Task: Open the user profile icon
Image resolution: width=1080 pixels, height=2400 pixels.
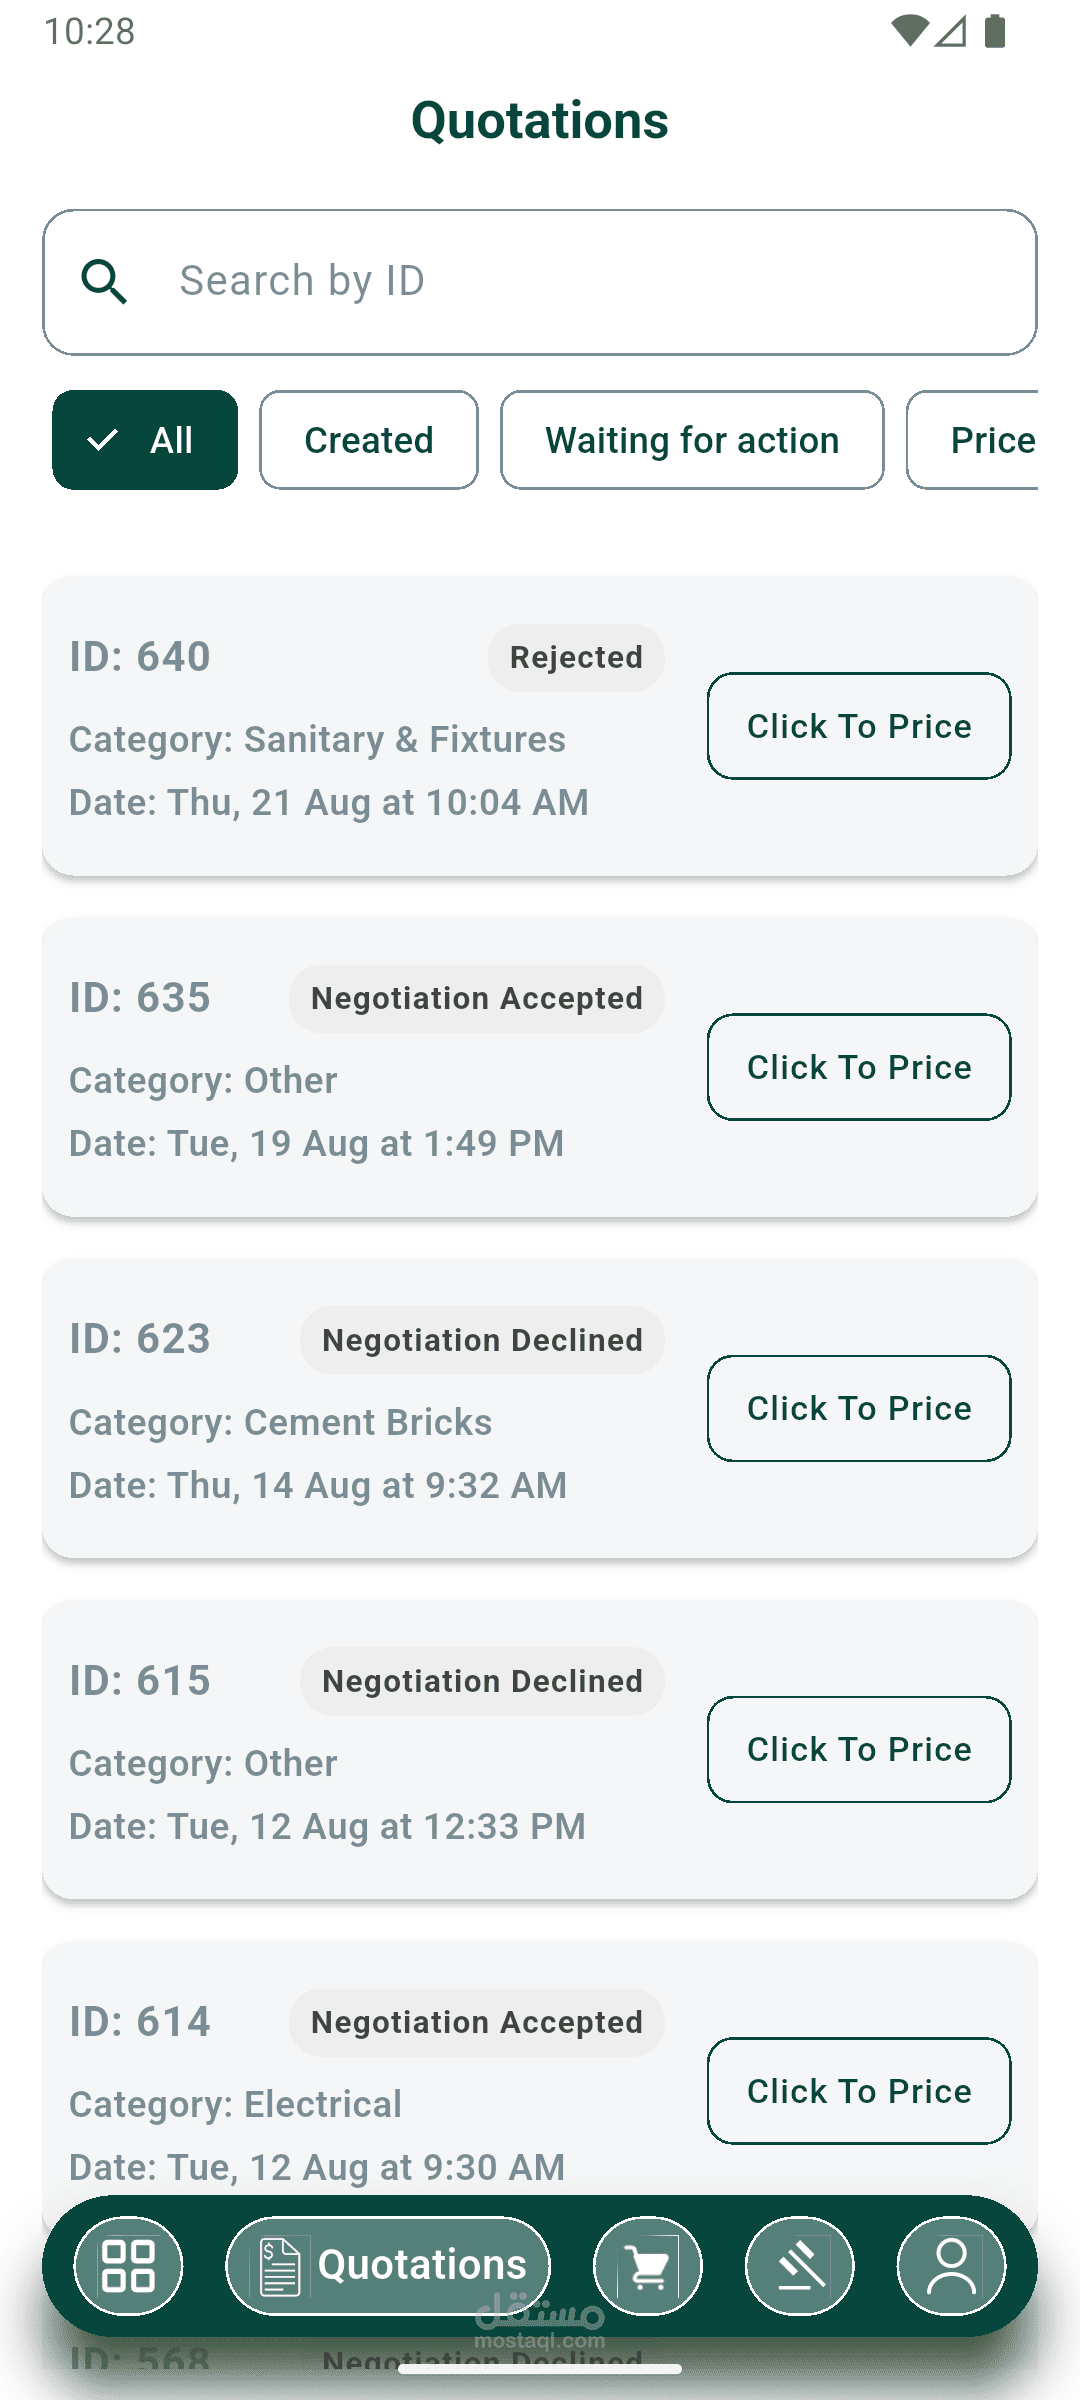Action: (951, 2266)
